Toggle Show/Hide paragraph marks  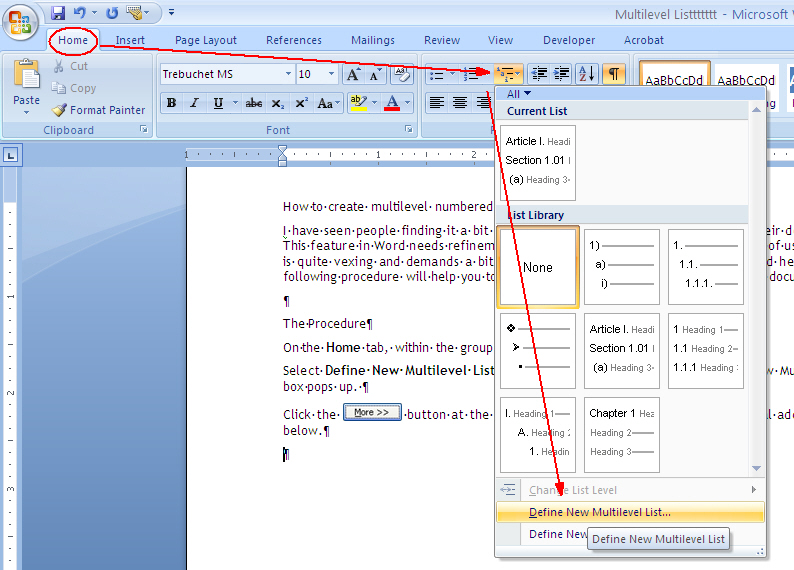[x=614, y=74]
